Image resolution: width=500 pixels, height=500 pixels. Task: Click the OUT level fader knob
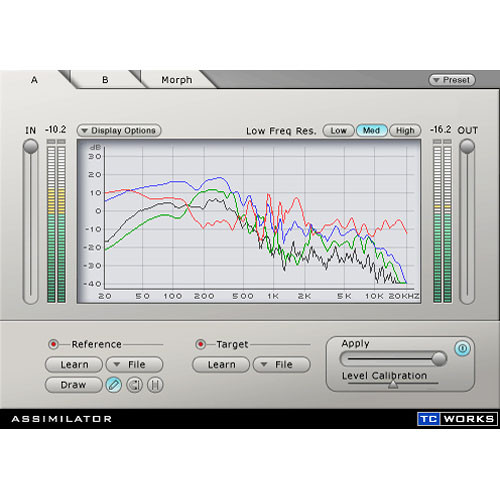point(467,146)
